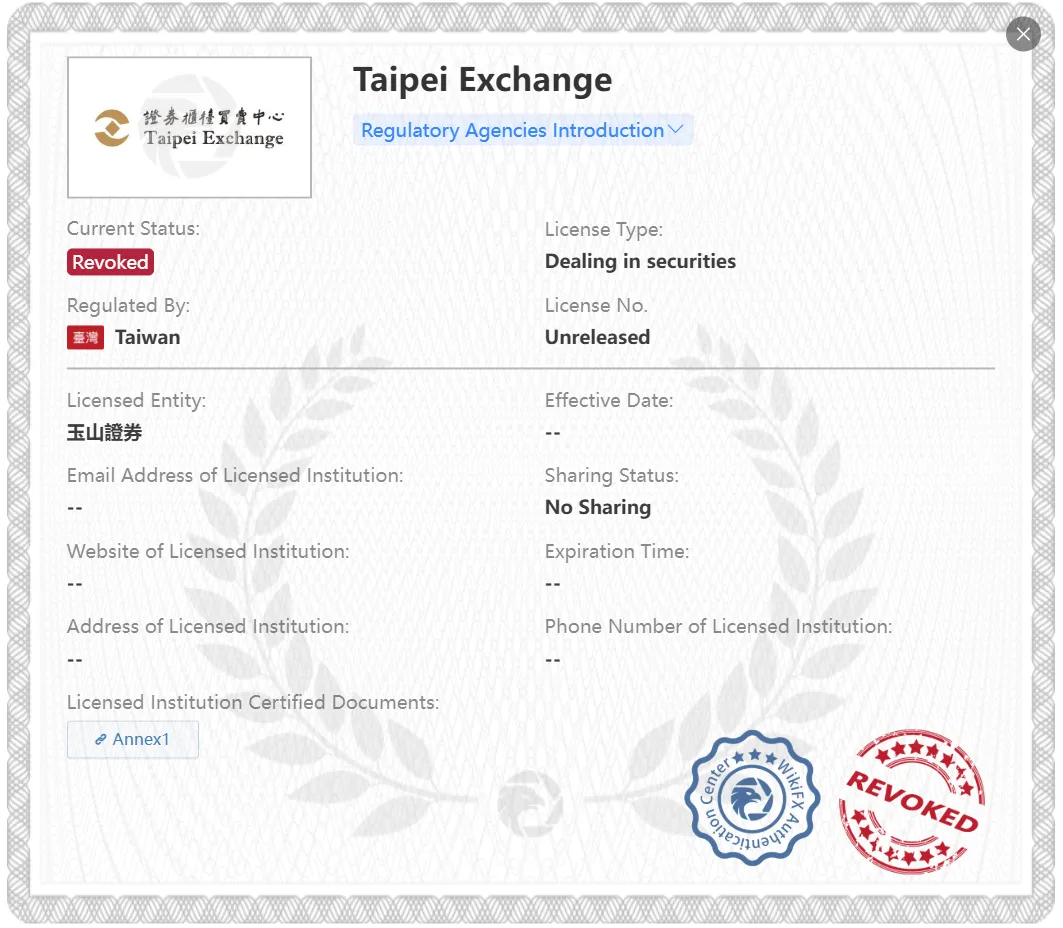This screenshot has width=1063, height=928.
Task: Click the 'Expiration Time:' label
Action: pos(617,552)
